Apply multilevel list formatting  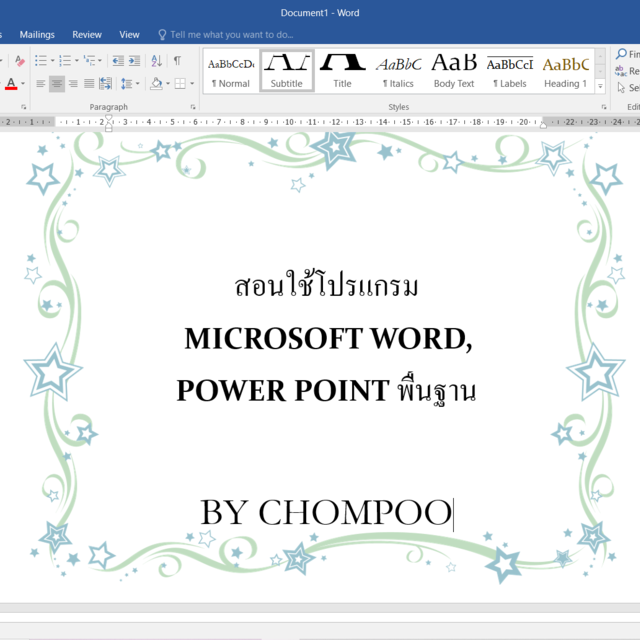point(89,61)
